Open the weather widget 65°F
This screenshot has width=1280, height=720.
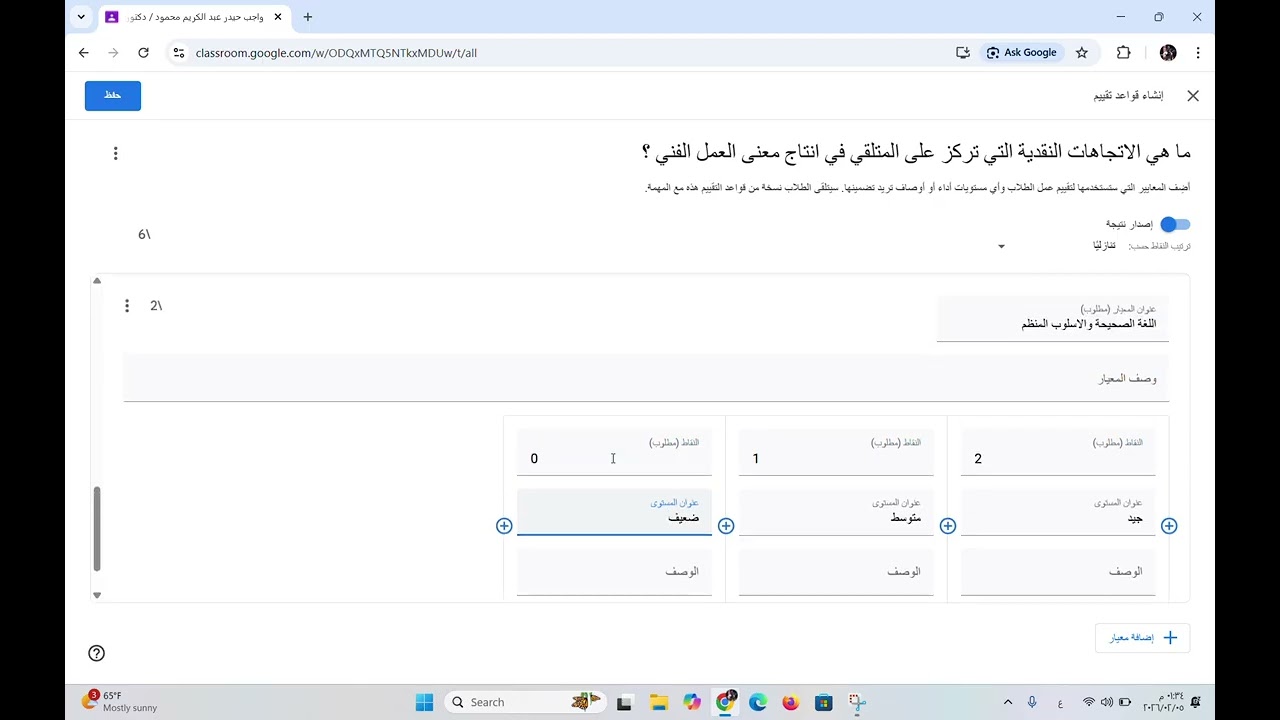(118, 701)
